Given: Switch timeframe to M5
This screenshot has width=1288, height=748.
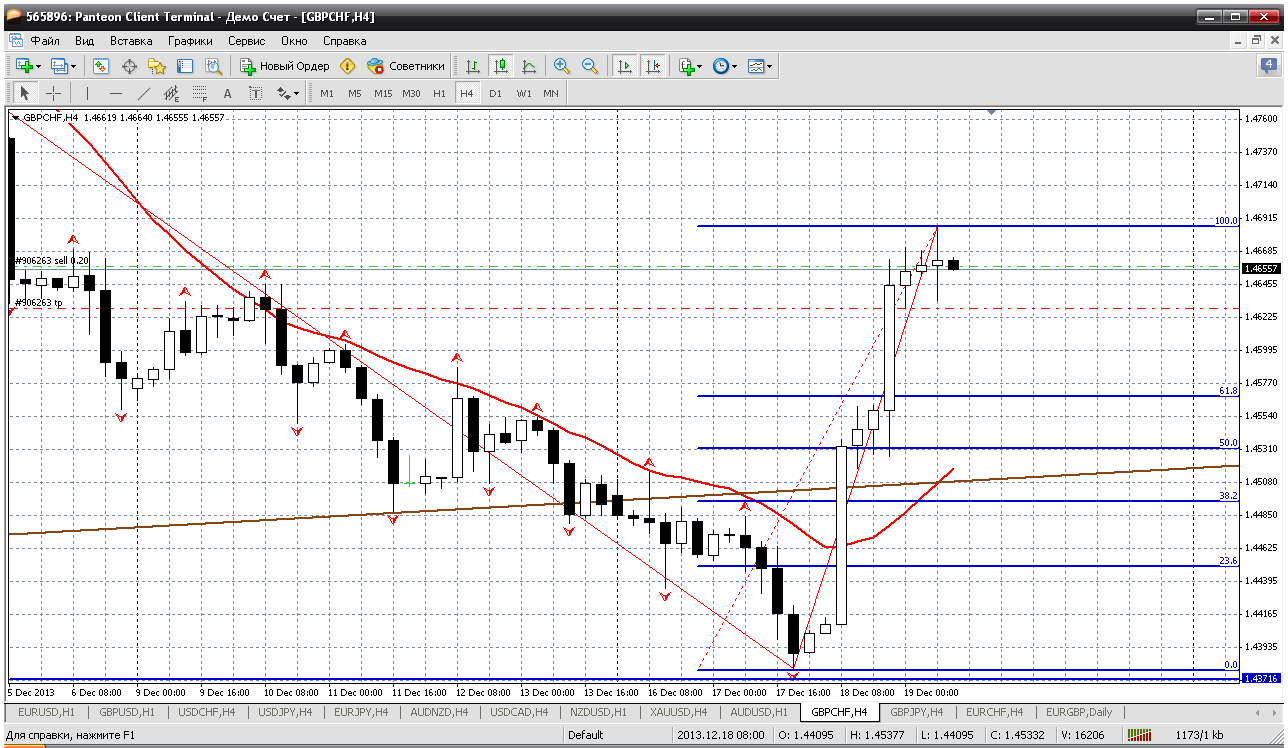Looking at the screenshot, I should pyautogui.click(x=355, y=93).
